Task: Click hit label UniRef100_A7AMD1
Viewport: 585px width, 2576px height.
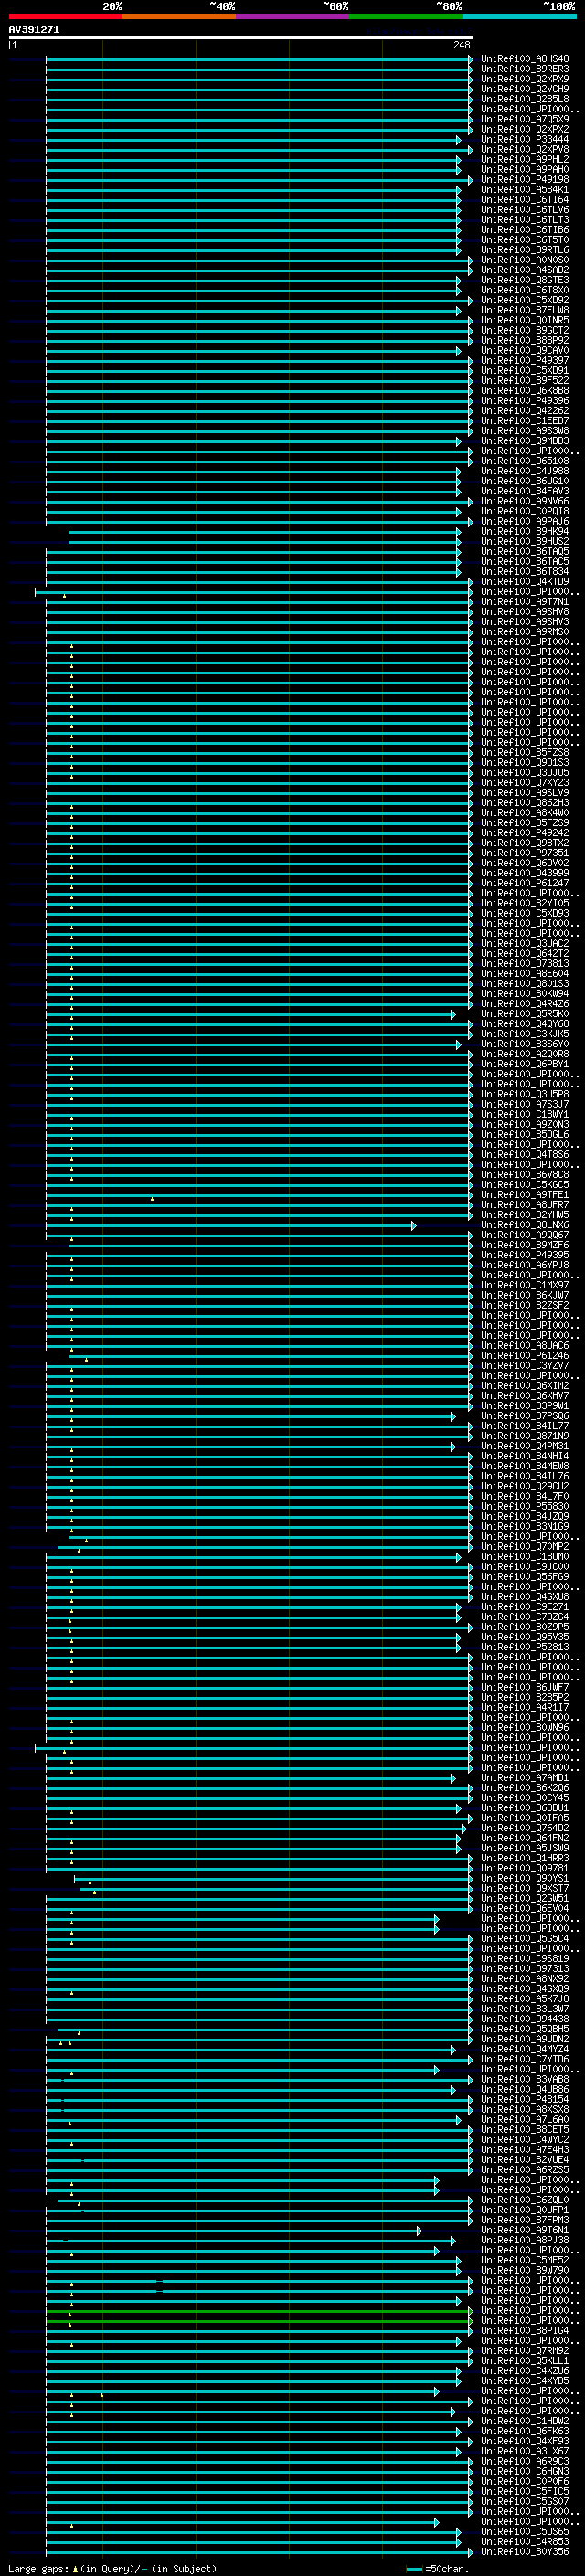Action: point(525,1778)
